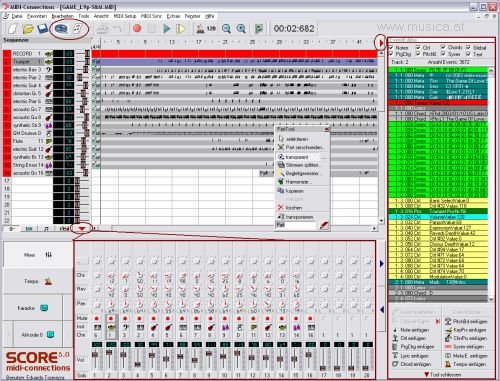Zoom in with the plus magnifier icon
Image resolution: width=500 pixels, height=381 pixels.
point(241,29)
